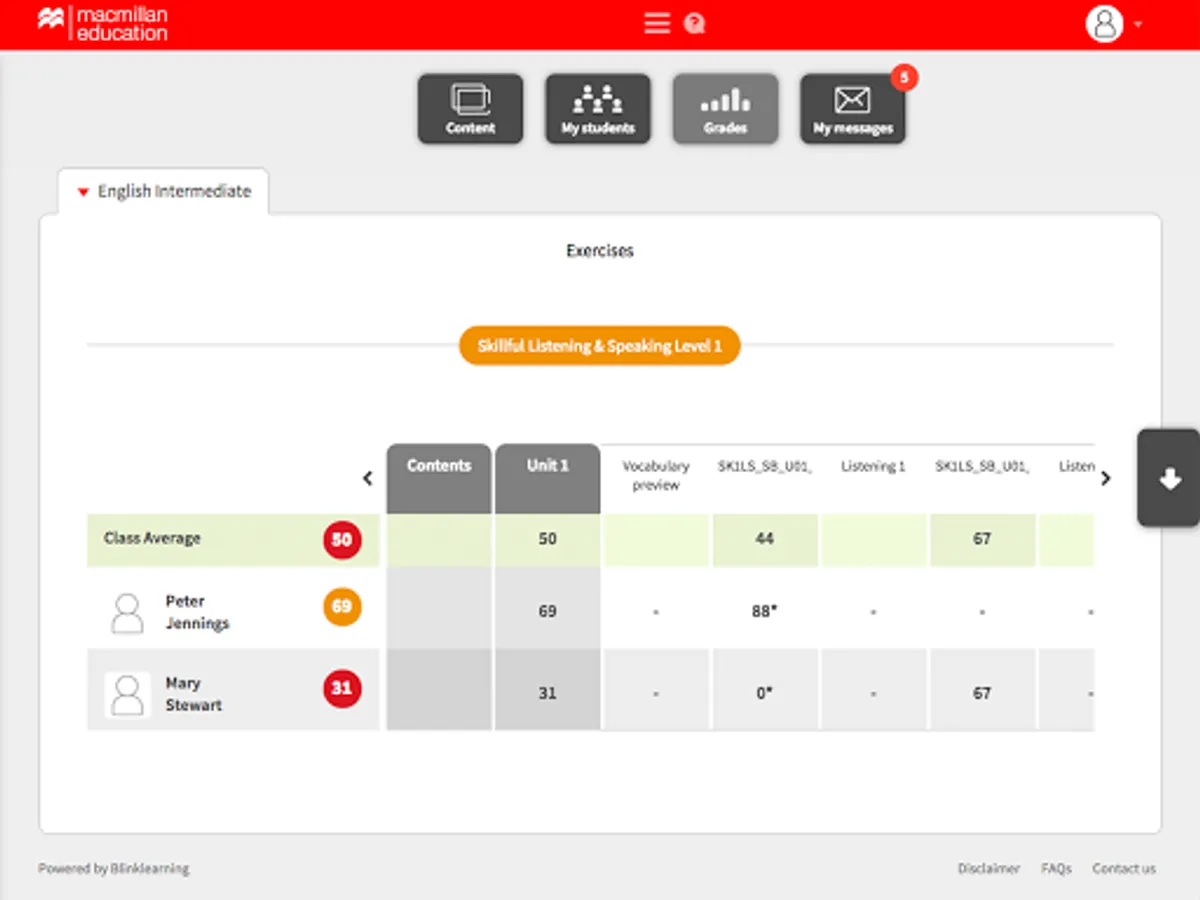This screenshot has width=1200, height=900.
Task: Select the Grades bar chart icon
Action: [725, 109]
